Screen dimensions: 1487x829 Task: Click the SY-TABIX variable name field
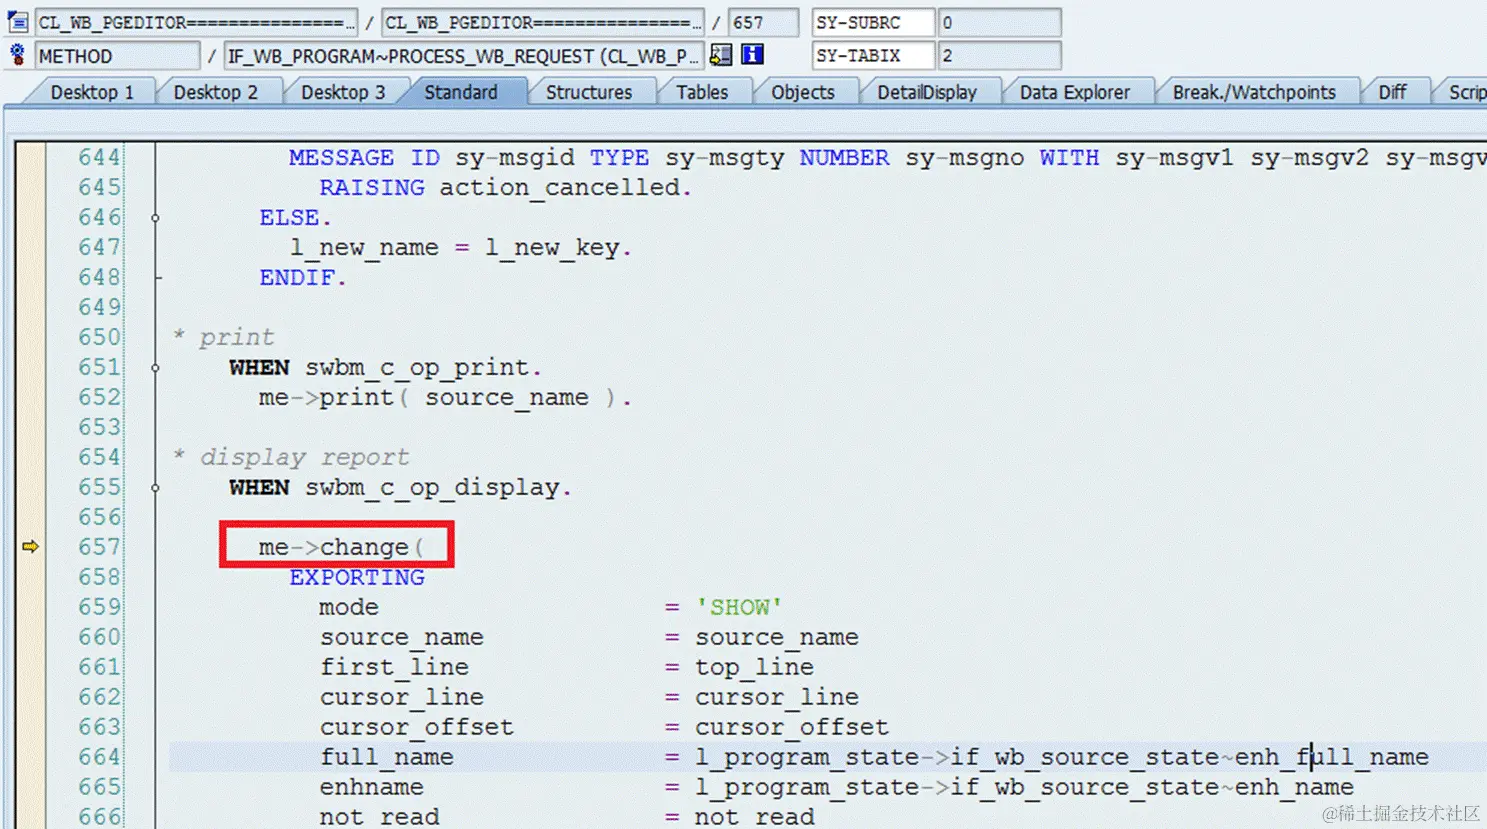[x=873, y=56]
